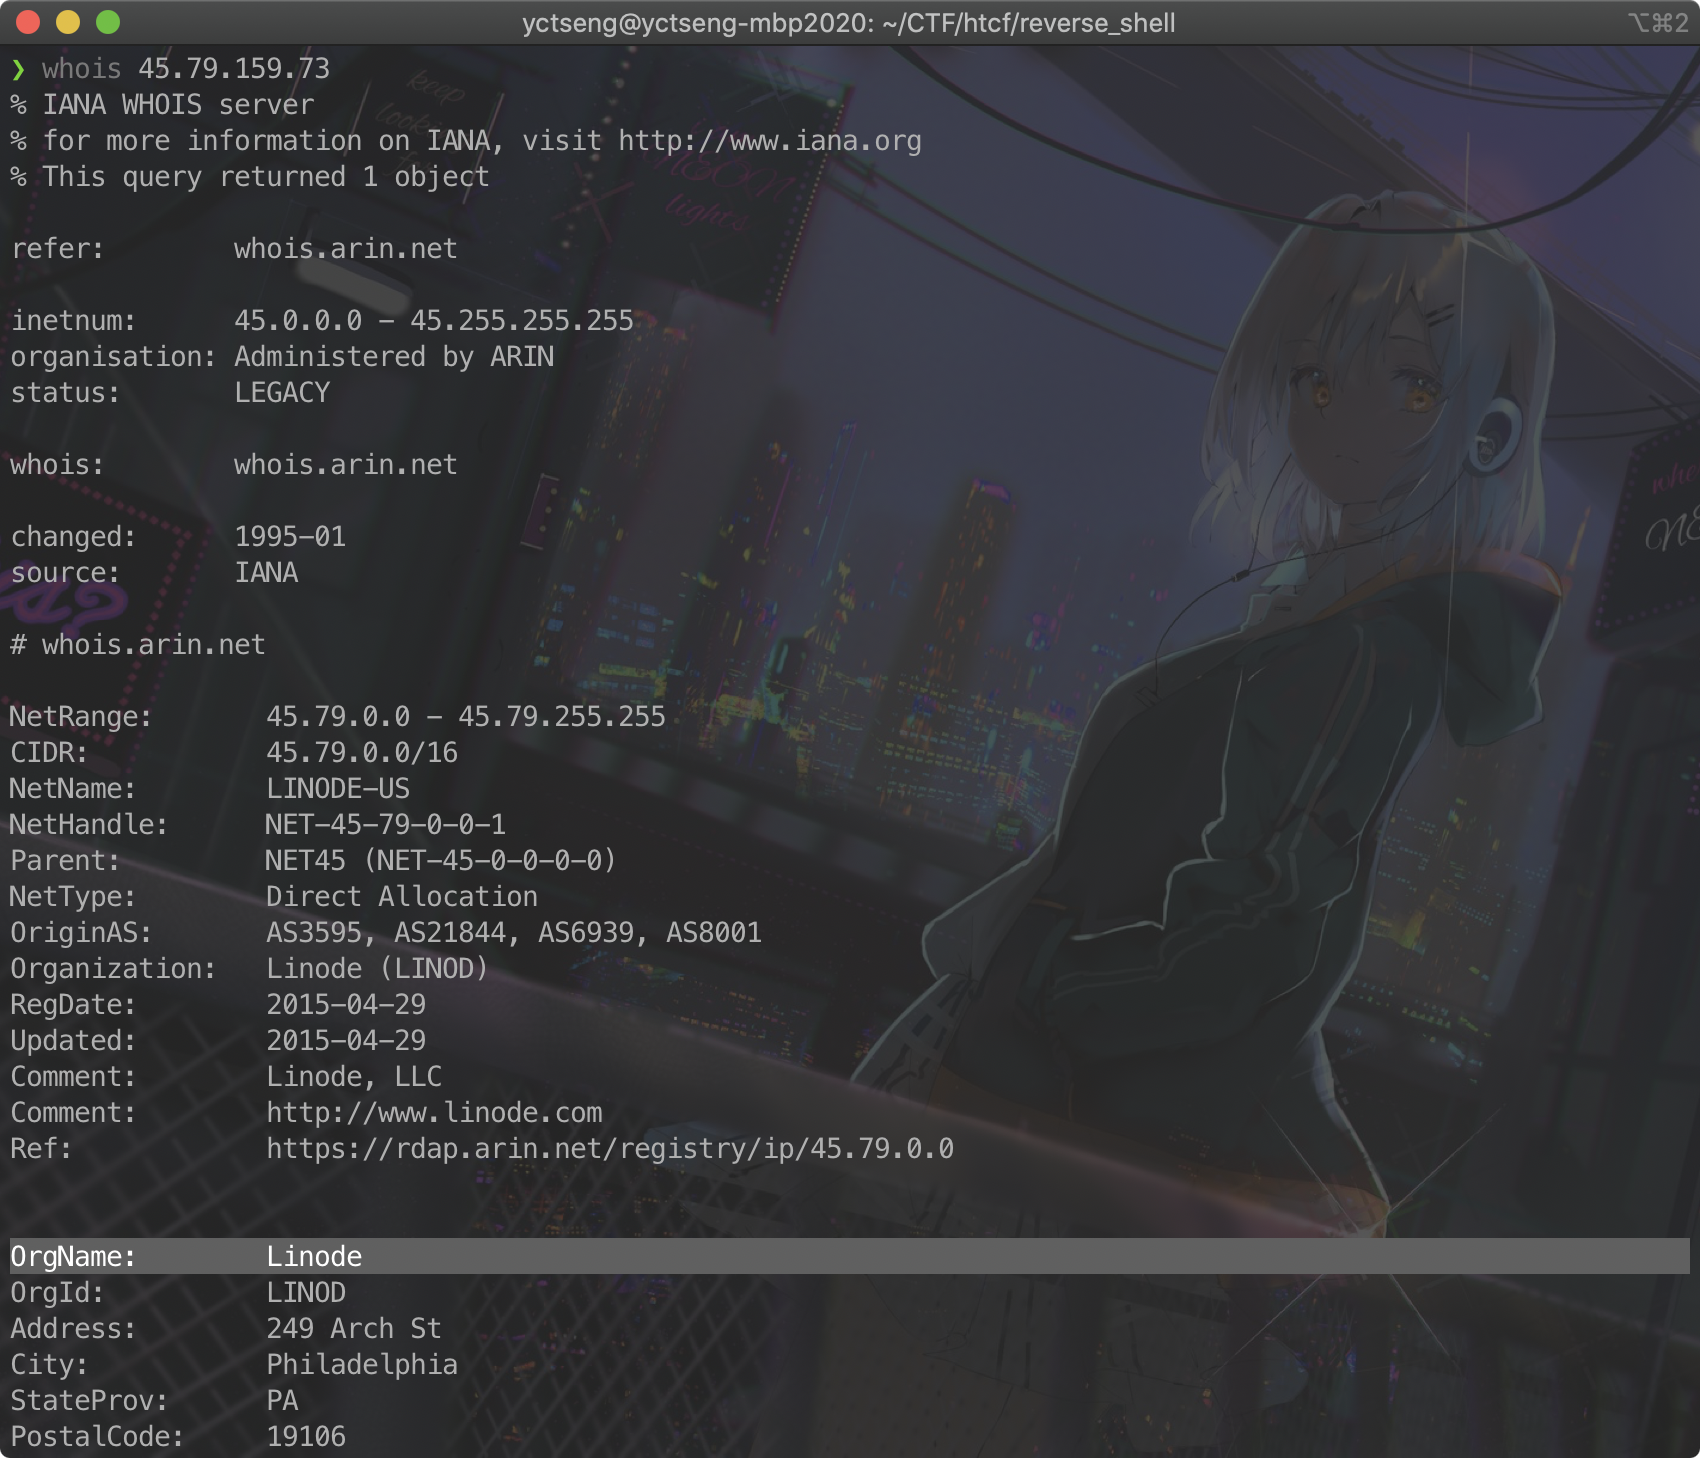This screenshot has width=1700, height=1458.
Task: Click the highlighted OrgName Linode line
Action: tap(850, 1256)
